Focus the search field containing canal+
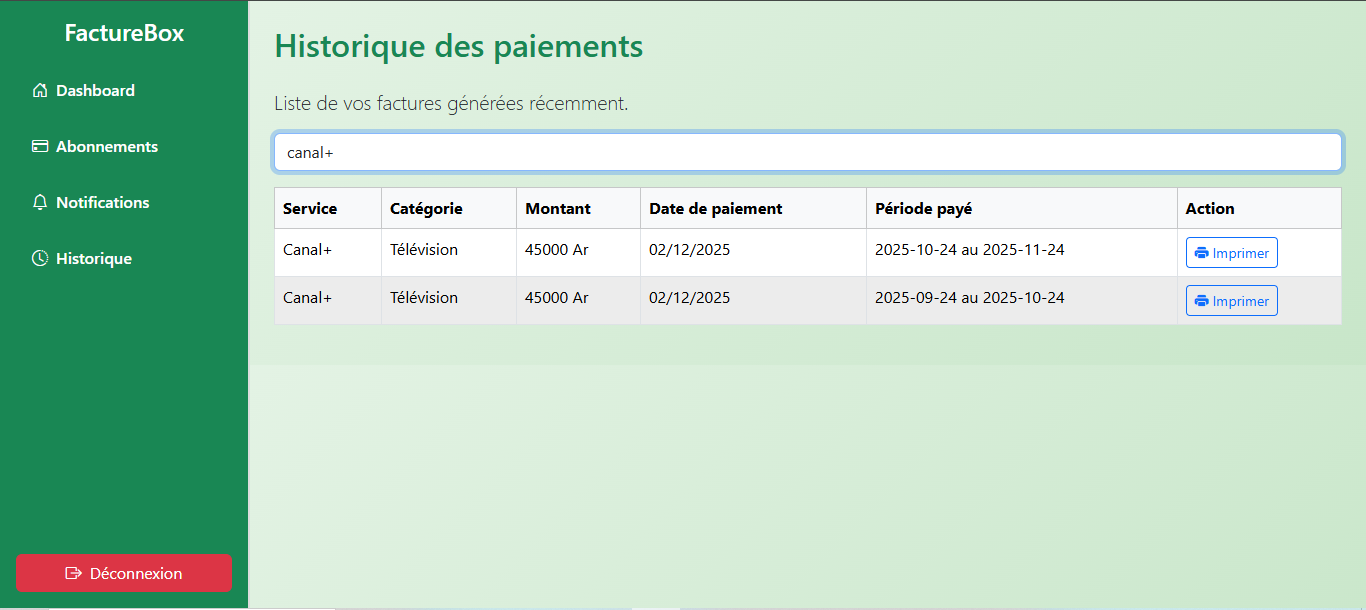 808,153
